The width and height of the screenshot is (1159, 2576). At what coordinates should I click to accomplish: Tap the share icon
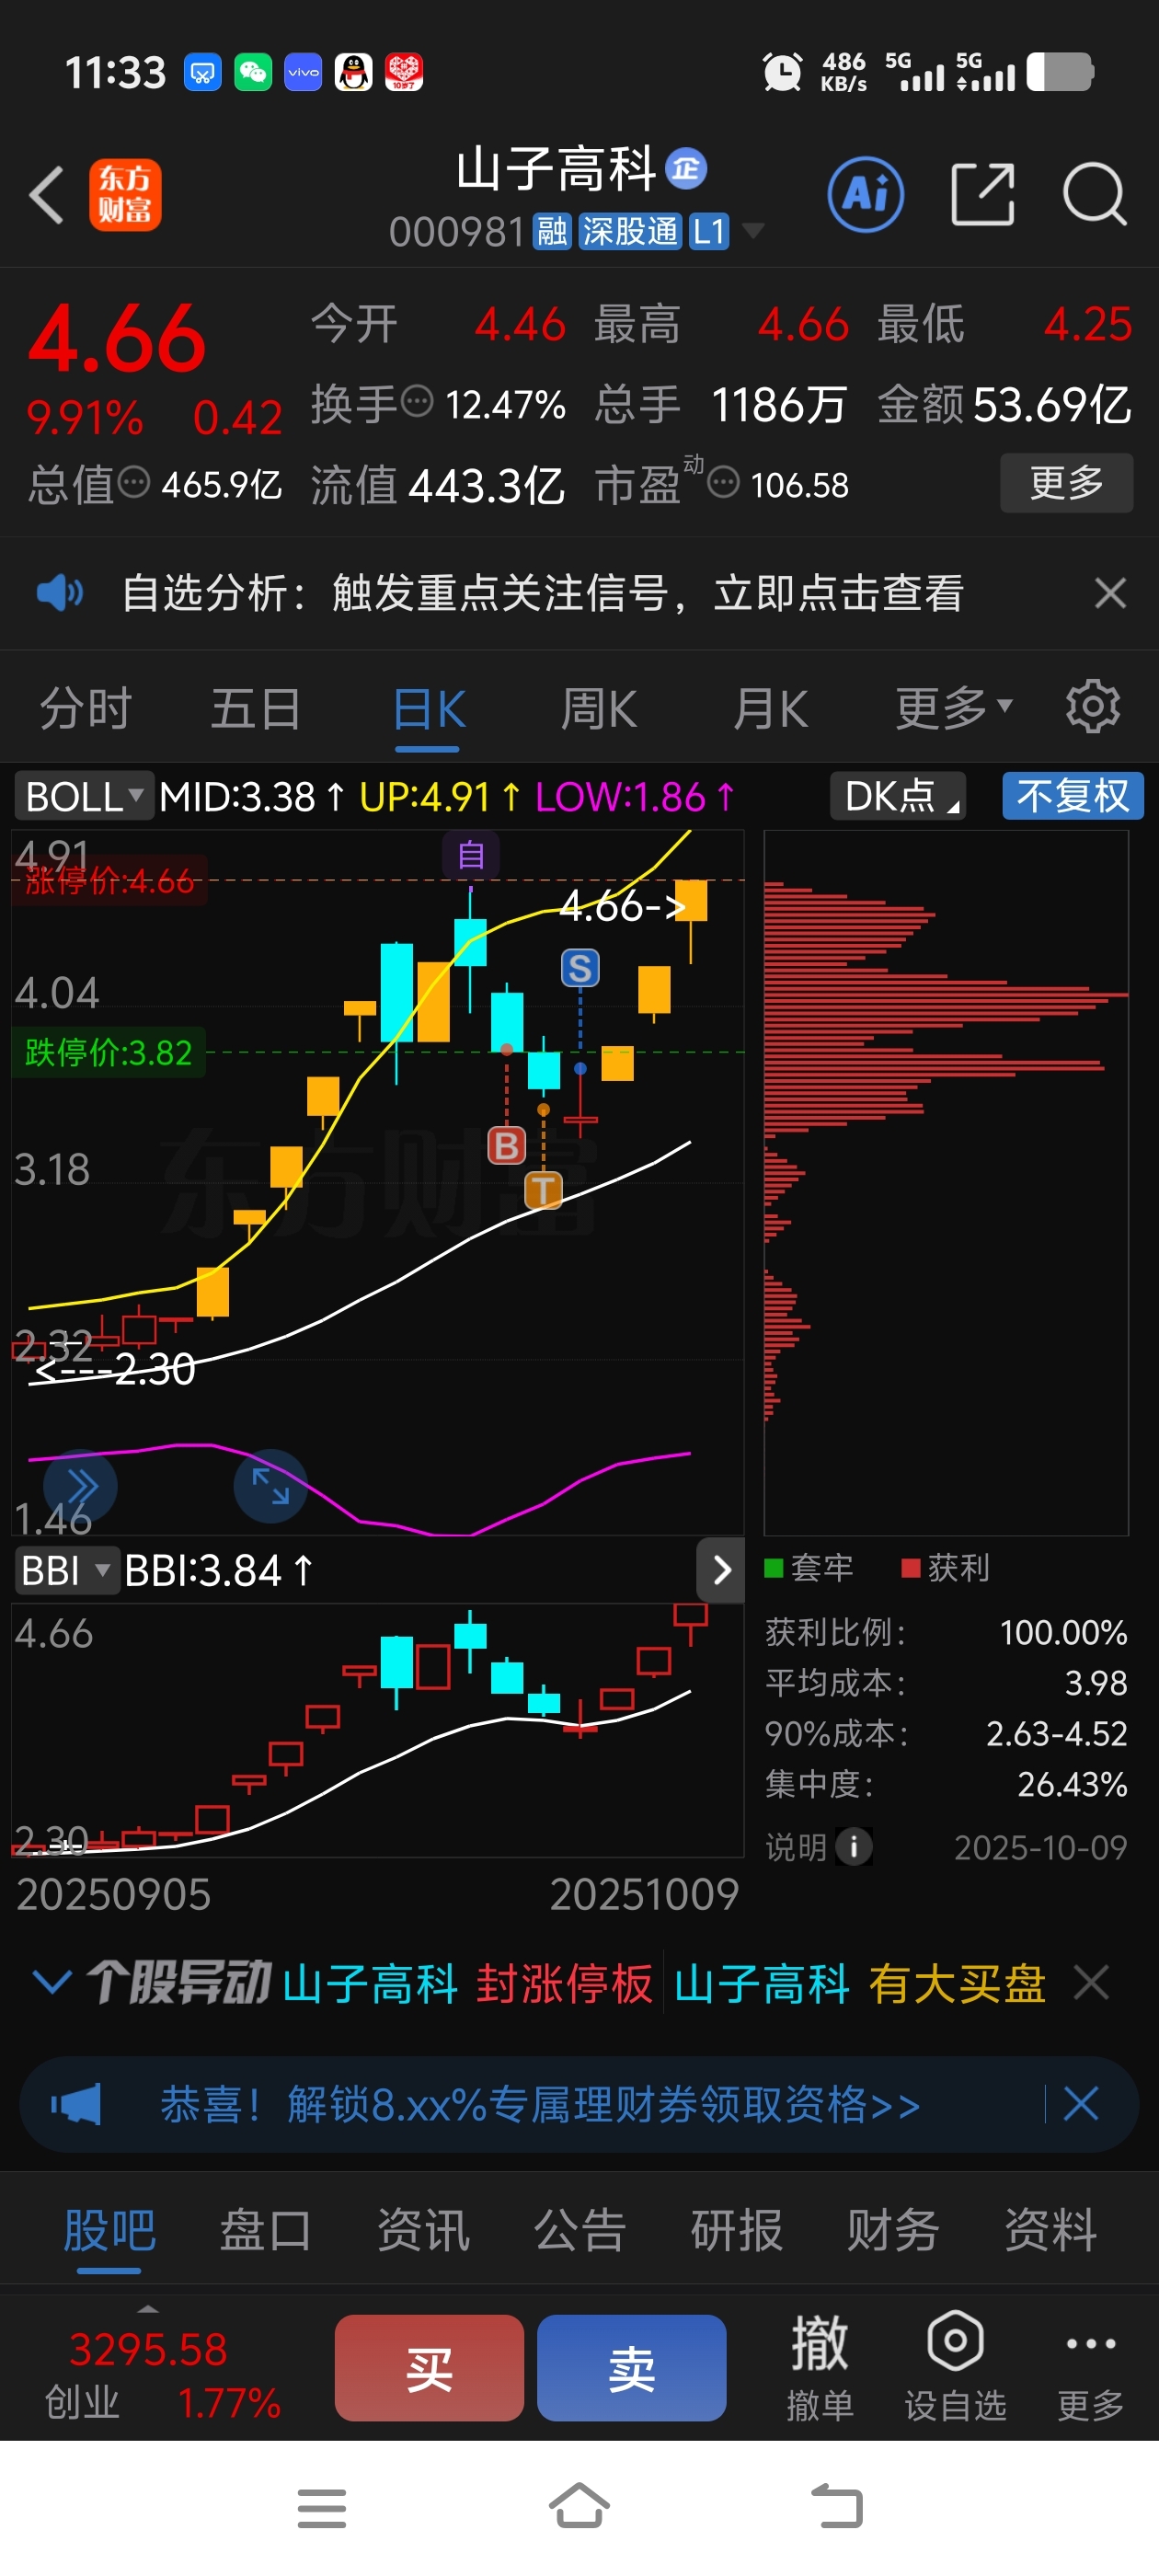pos(982,194)
